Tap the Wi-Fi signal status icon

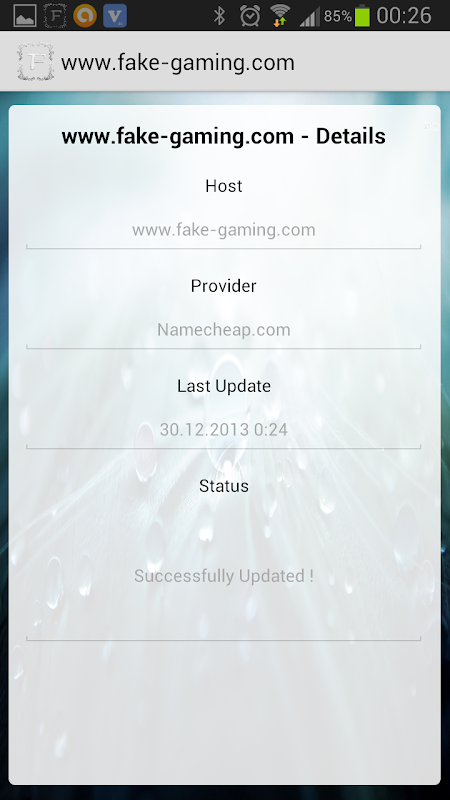(x=280, y=16)
